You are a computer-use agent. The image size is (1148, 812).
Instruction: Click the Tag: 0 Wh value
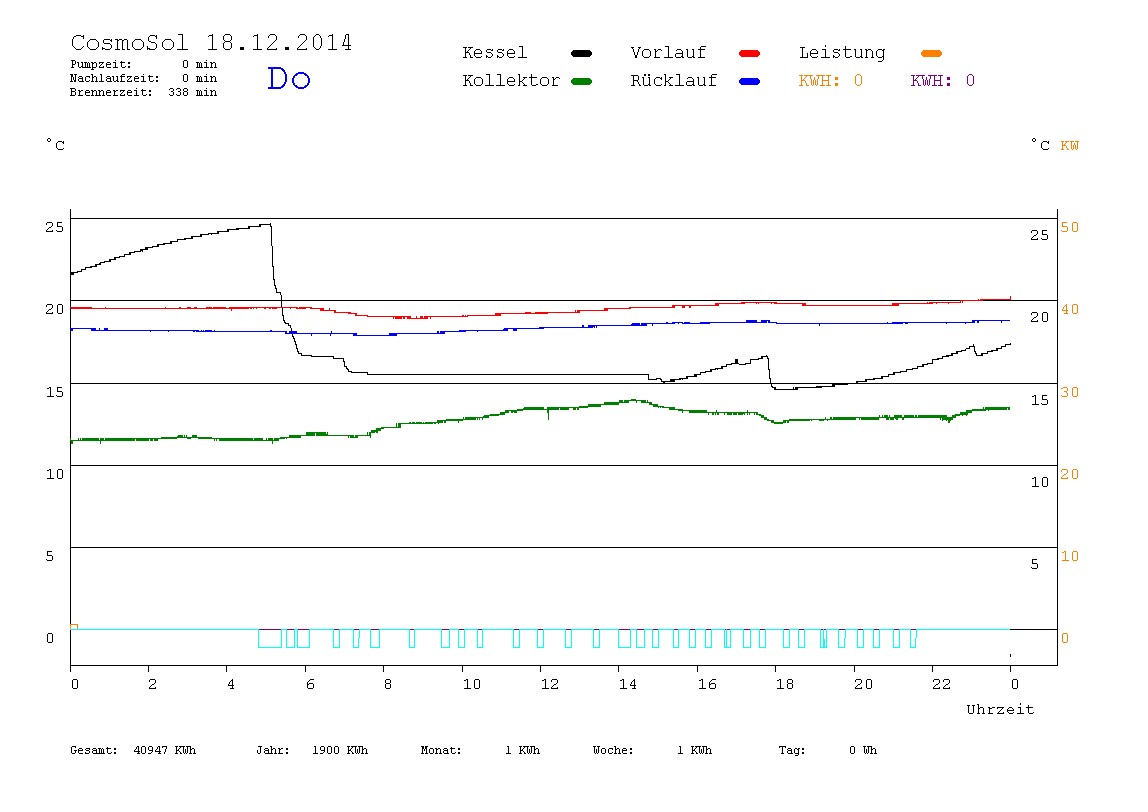tap(827, 750)
